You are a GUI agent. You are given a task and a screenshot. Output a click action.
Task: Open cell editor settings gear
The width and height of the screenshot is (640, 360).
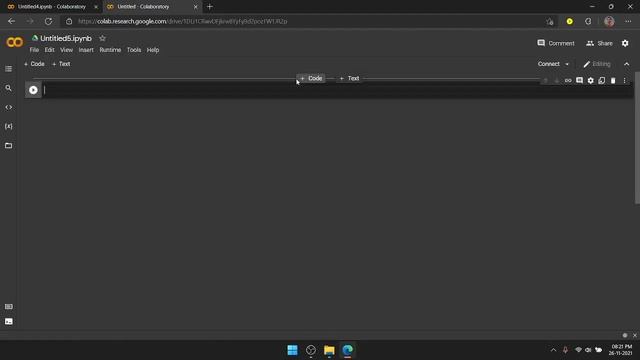(x=591, y=81)
